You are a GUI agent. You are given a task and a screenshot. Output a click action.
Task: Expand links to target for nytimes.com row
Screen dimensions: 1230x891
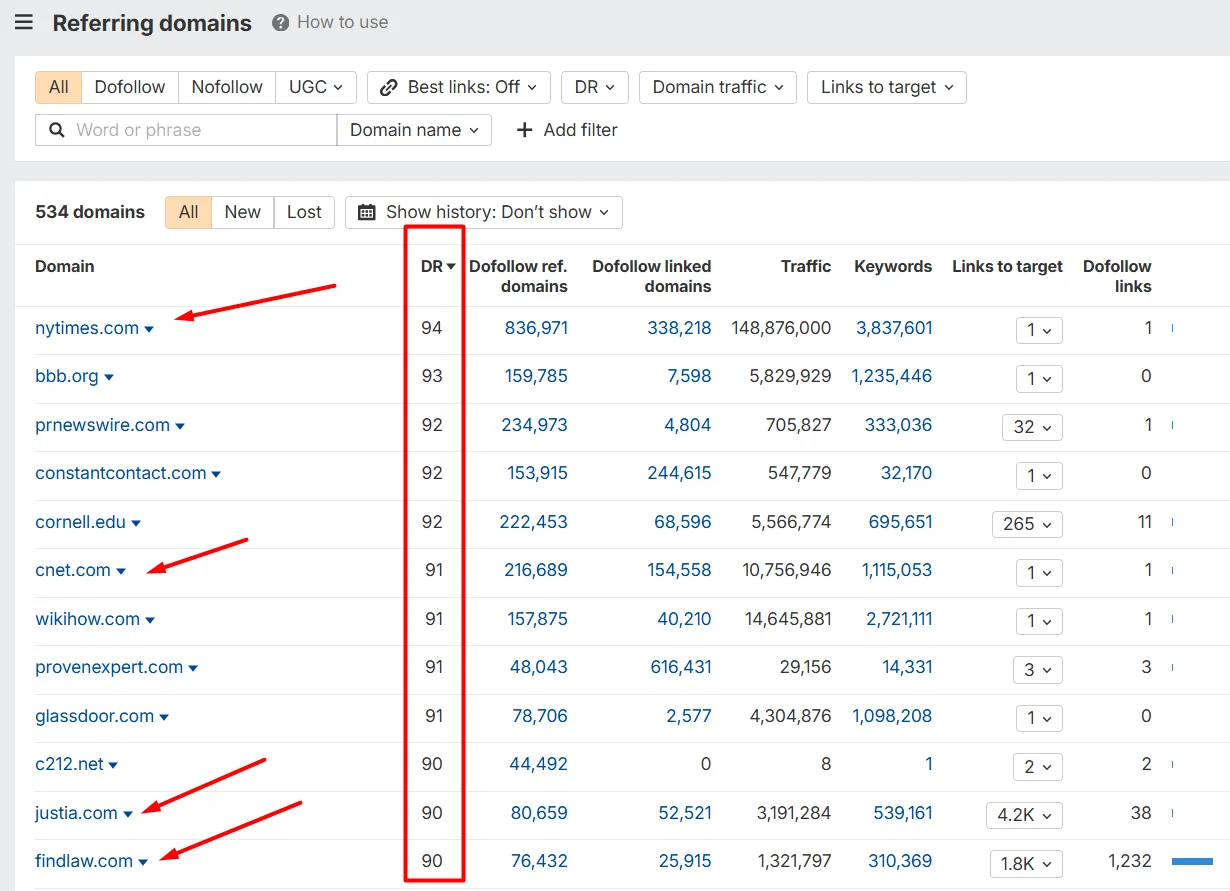[1039, 330]
